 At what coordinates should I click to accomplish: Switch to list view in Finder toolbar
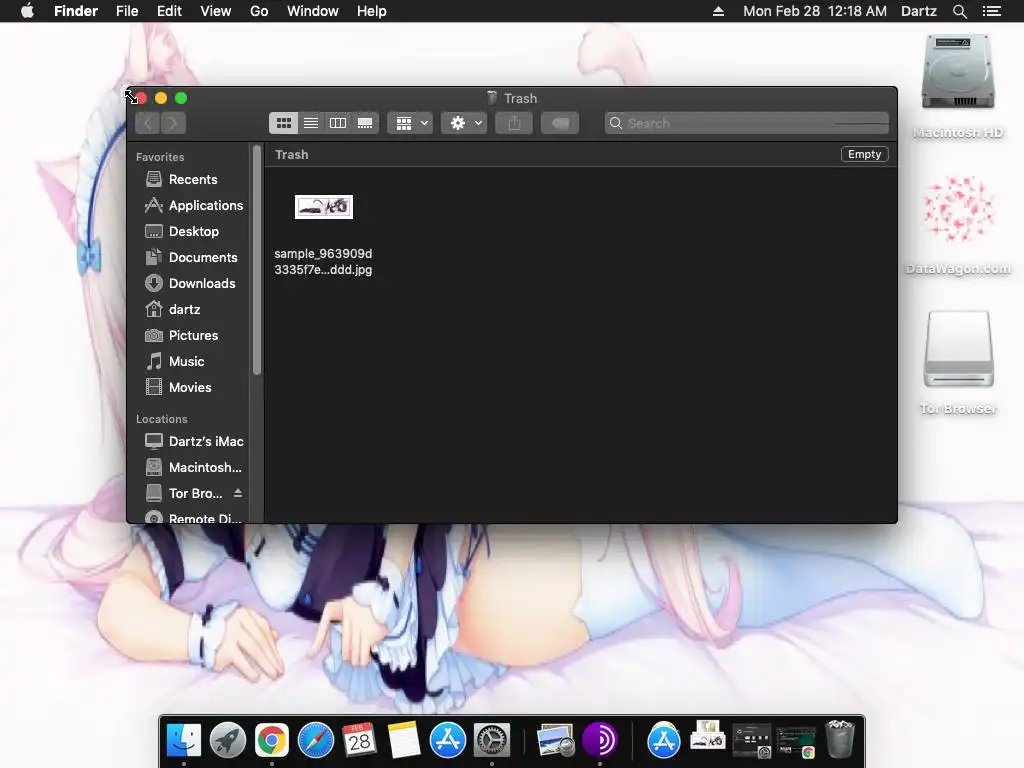[x=311, y=123]
